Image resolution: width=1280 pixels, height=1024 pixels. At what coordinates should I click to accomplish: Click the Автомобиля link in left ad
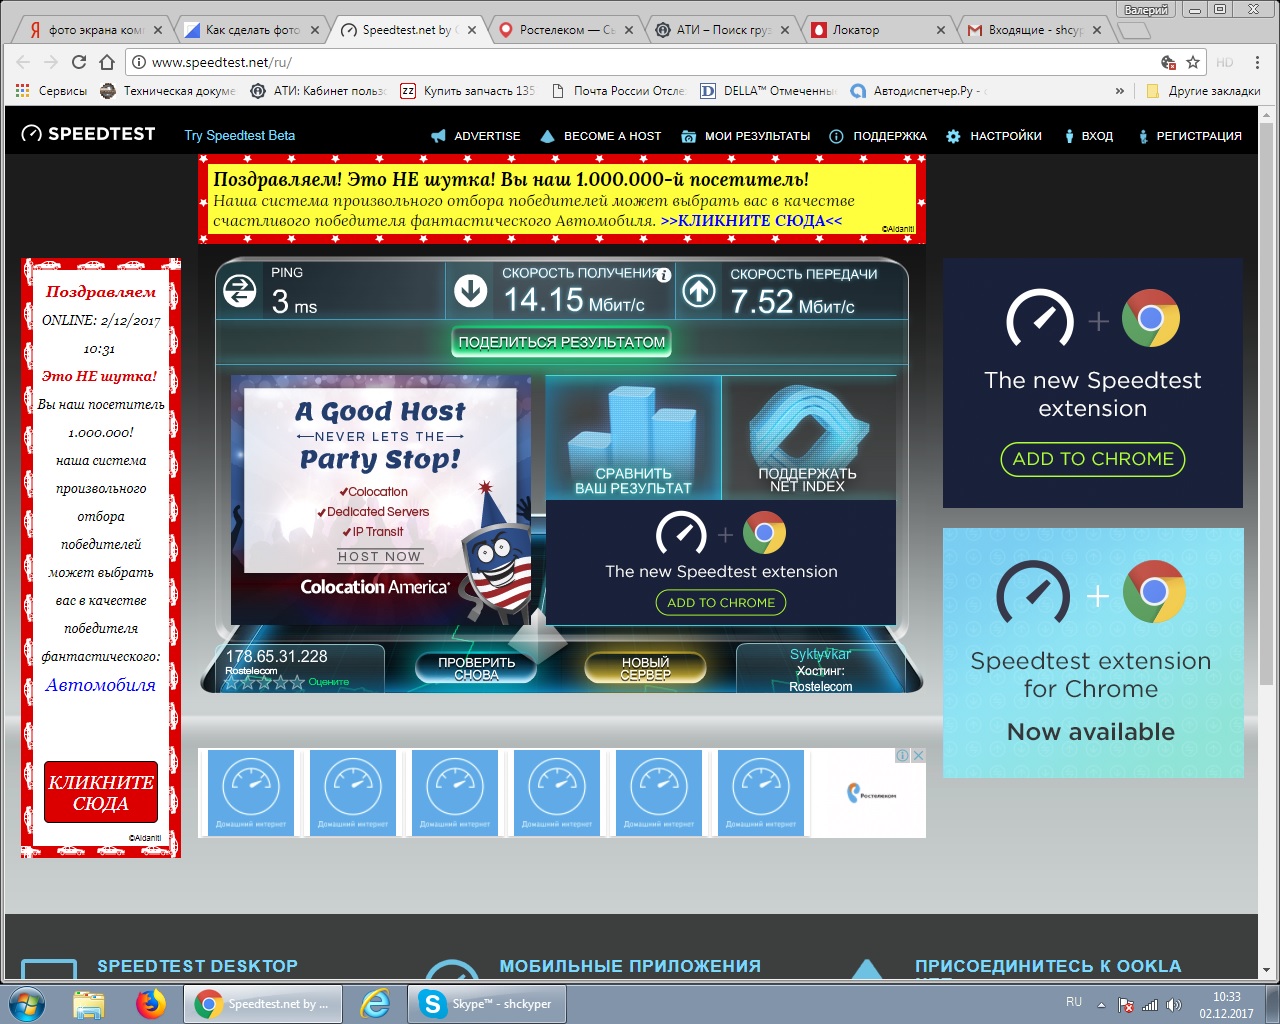coord(101,685)
